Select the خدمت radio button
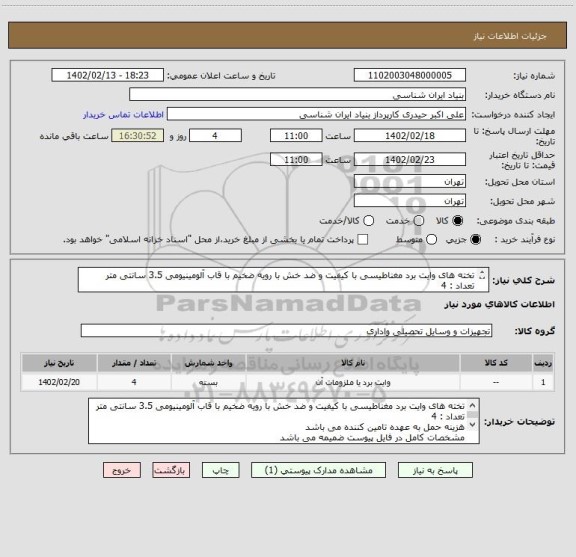Image resolution: width=576 pixels, height=557 pixels. point(419,221)
